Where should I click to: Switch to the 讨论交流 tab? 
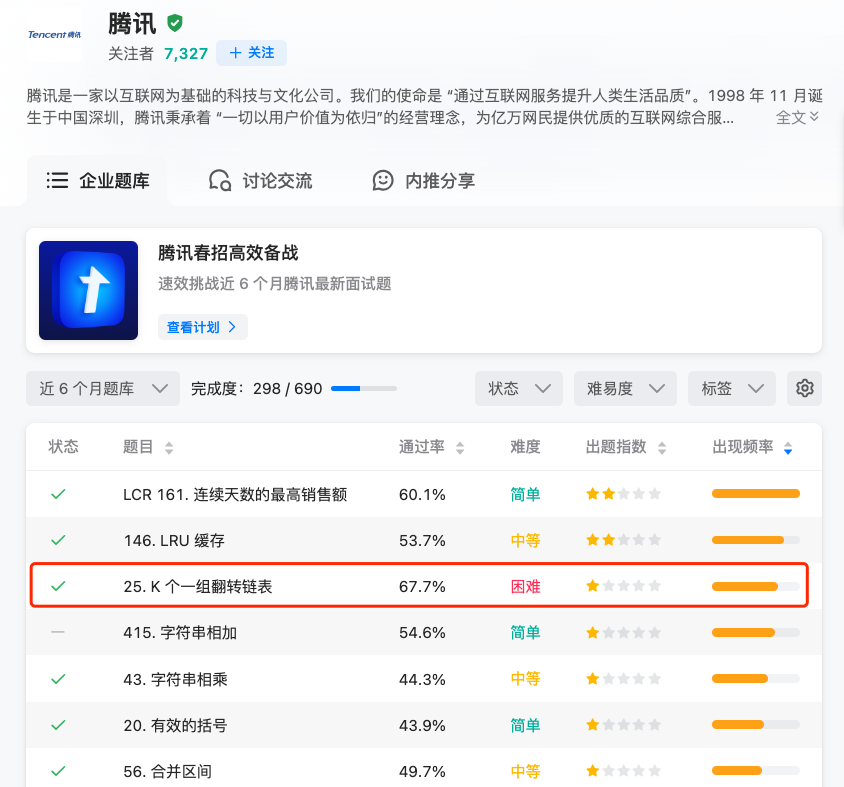[x=261, y=180]
